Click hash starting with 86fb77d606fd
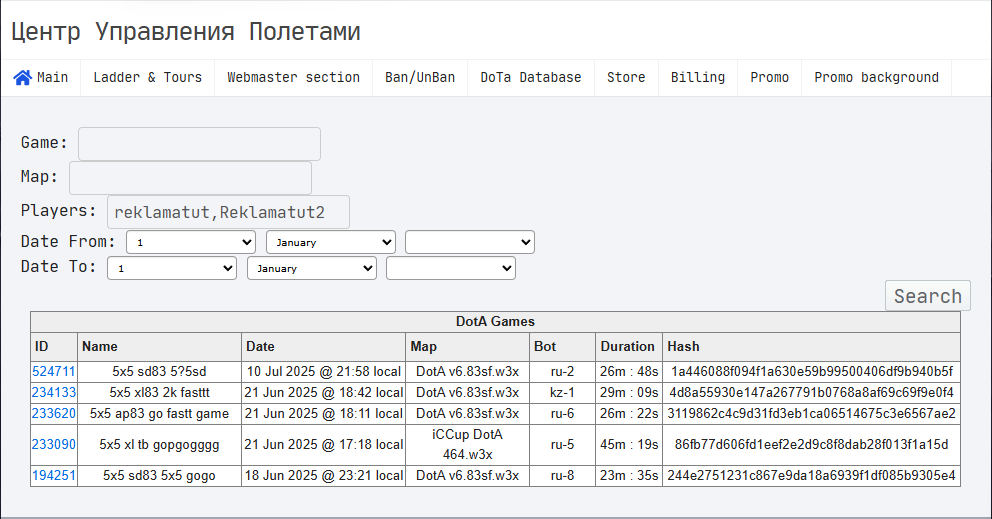 [812, 444]
